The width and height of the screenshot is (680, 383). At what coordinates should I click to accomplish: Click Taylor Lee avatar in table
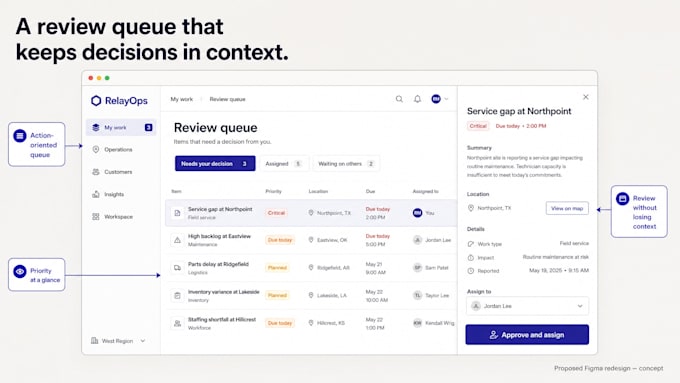click(417, 295)
